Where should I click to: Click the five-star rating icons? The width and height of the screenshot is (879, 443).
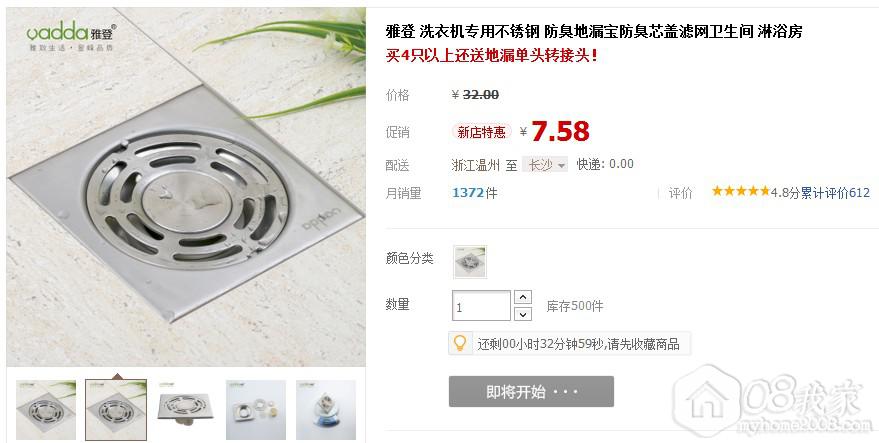(x=741, y=192)
